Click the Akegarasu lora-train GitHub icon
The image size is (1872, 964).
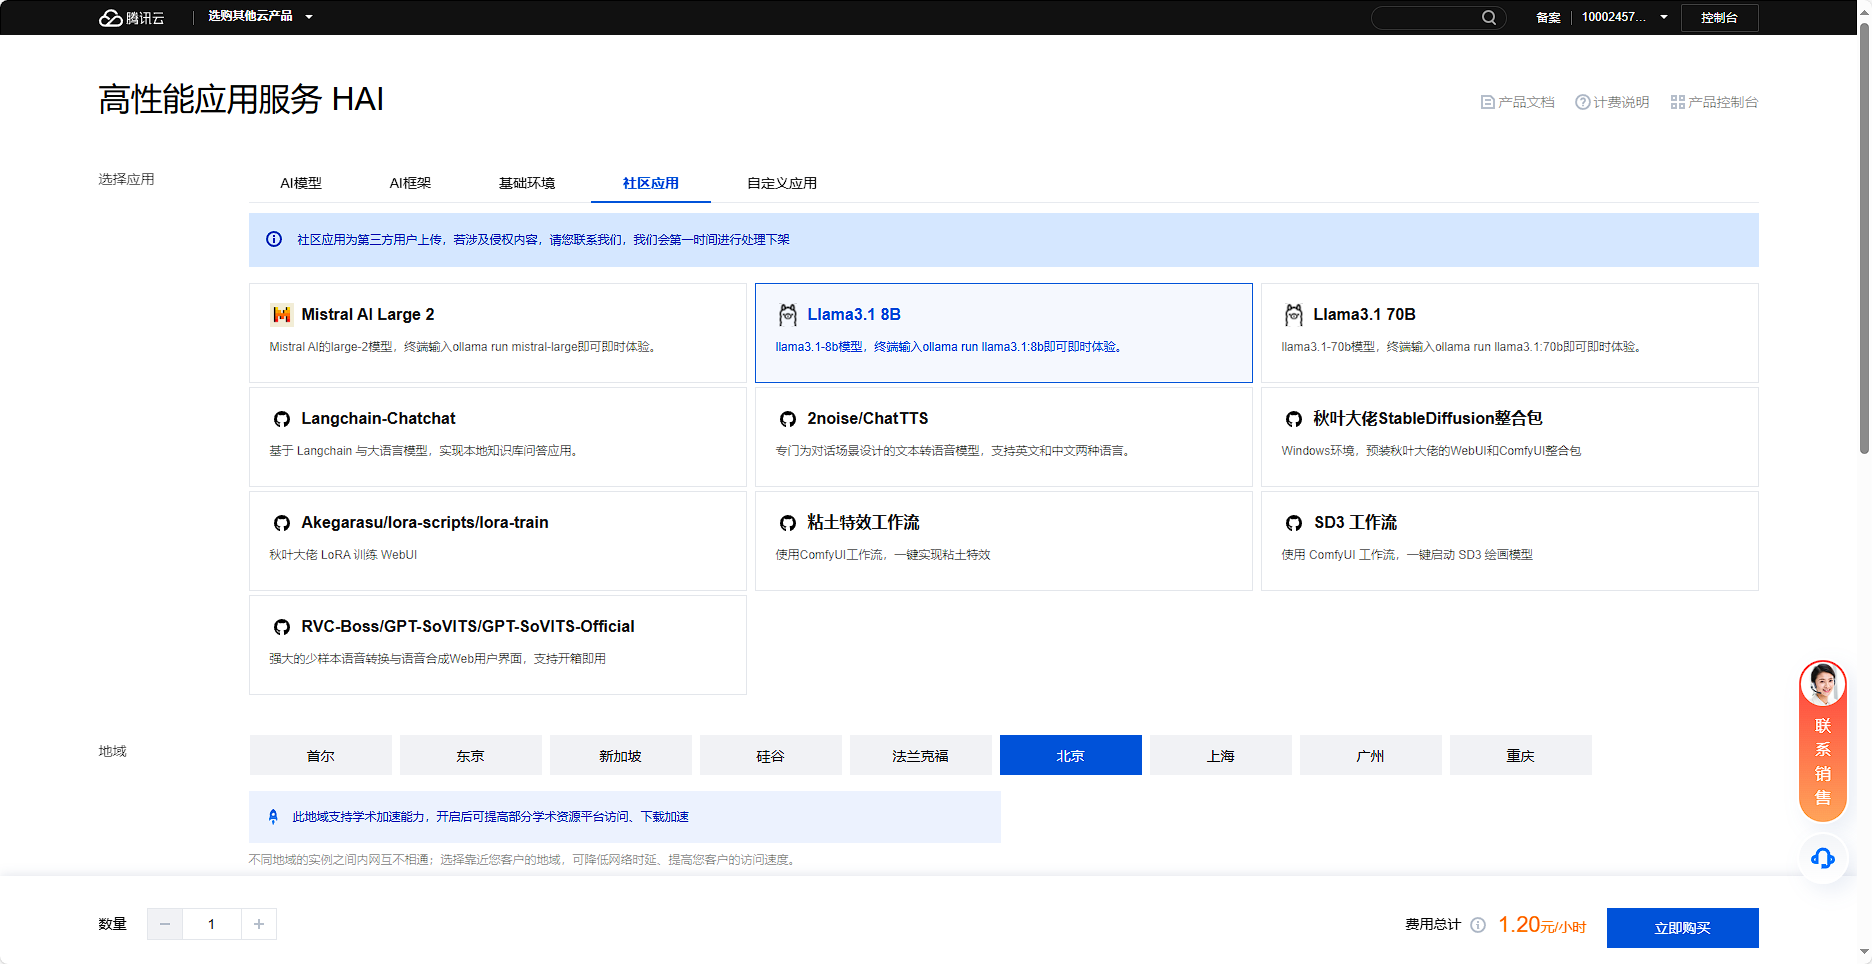coord(282,523)
